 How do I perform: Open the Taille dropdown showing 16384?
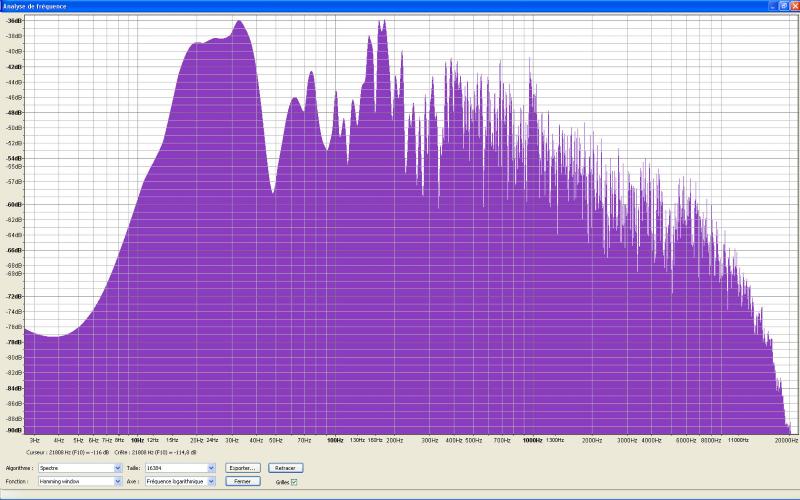point(180,468)
